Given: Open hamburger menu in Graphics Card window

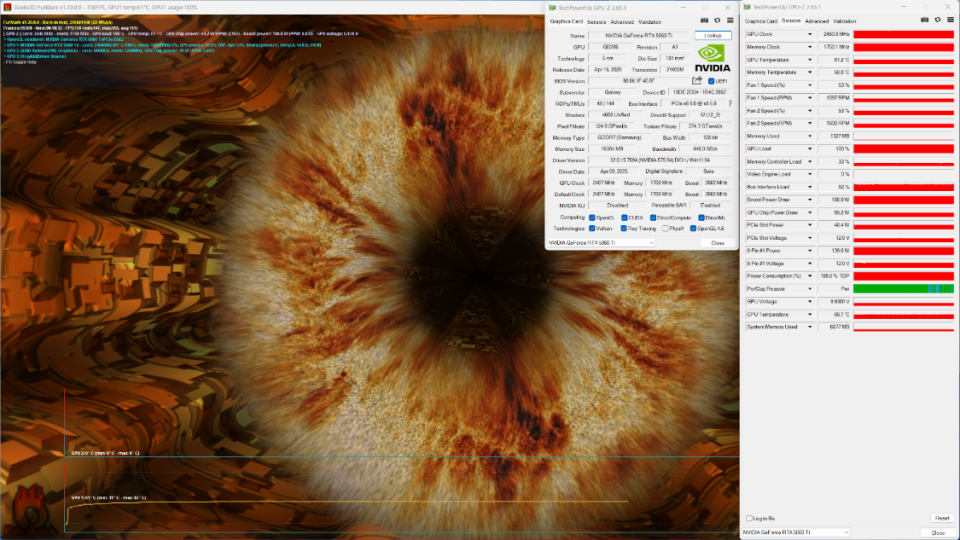Looking at the screenshot, I should coord(730,20).
